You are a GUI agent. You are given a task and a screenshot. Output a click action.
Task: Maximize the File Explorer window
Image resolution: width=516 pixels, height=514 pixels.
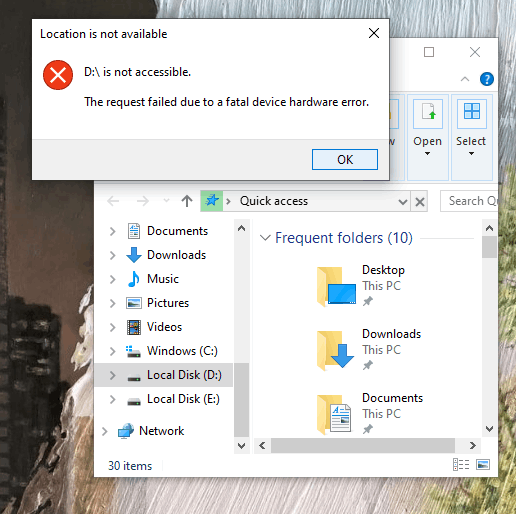pos(429,52)
